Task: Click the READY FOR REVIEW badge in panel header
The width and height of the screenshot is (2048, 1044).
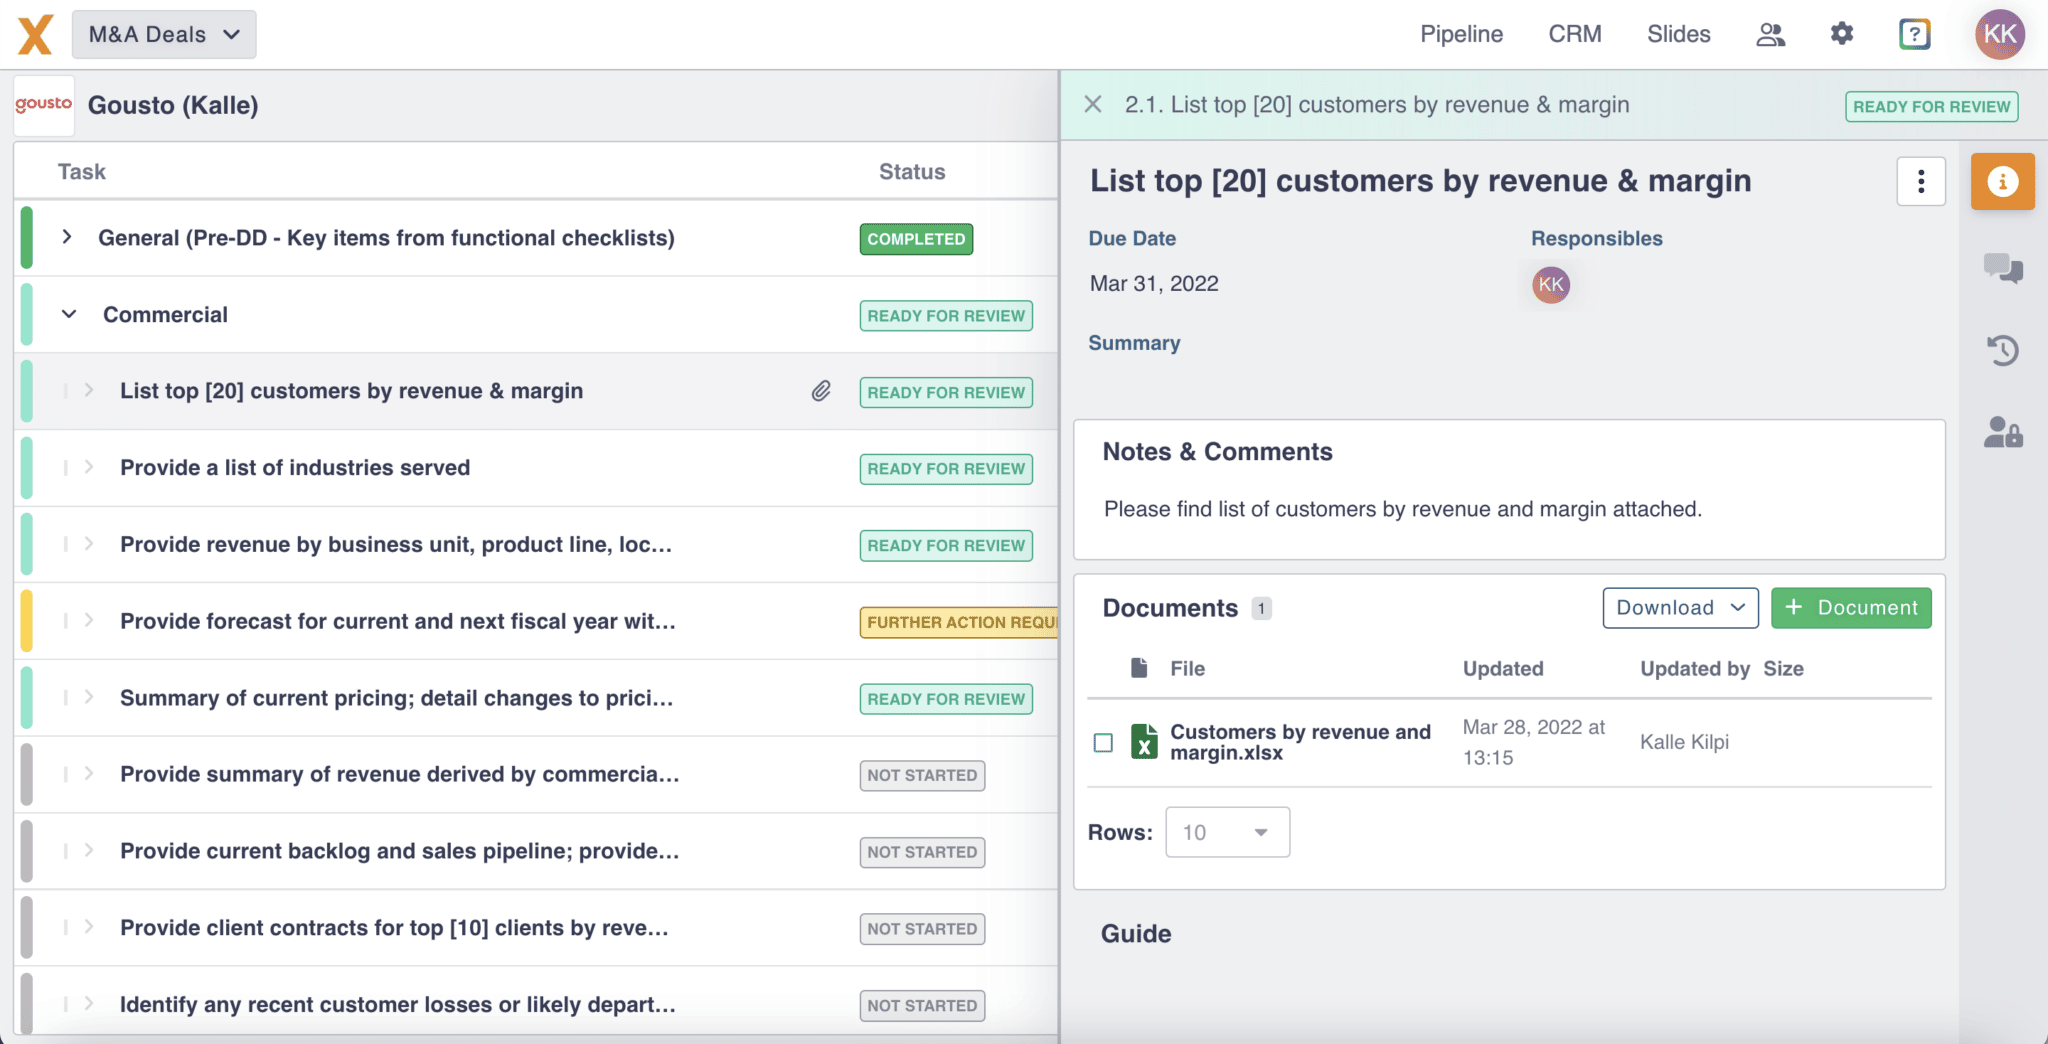Action: (1931, 106)
